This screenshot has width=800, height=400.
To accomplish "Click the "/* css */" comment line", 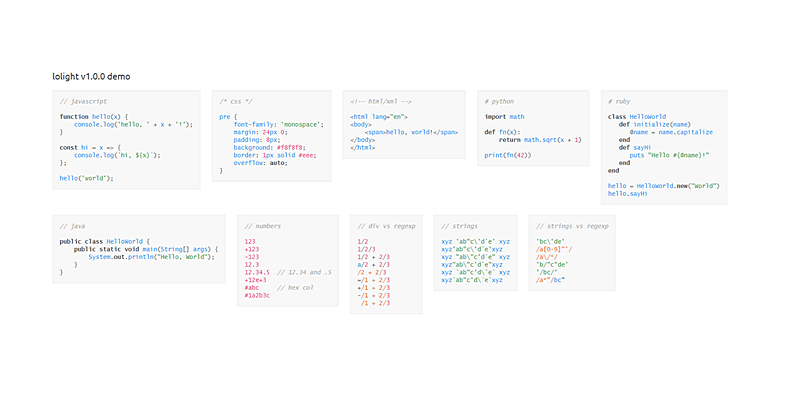I will (236, 101).
